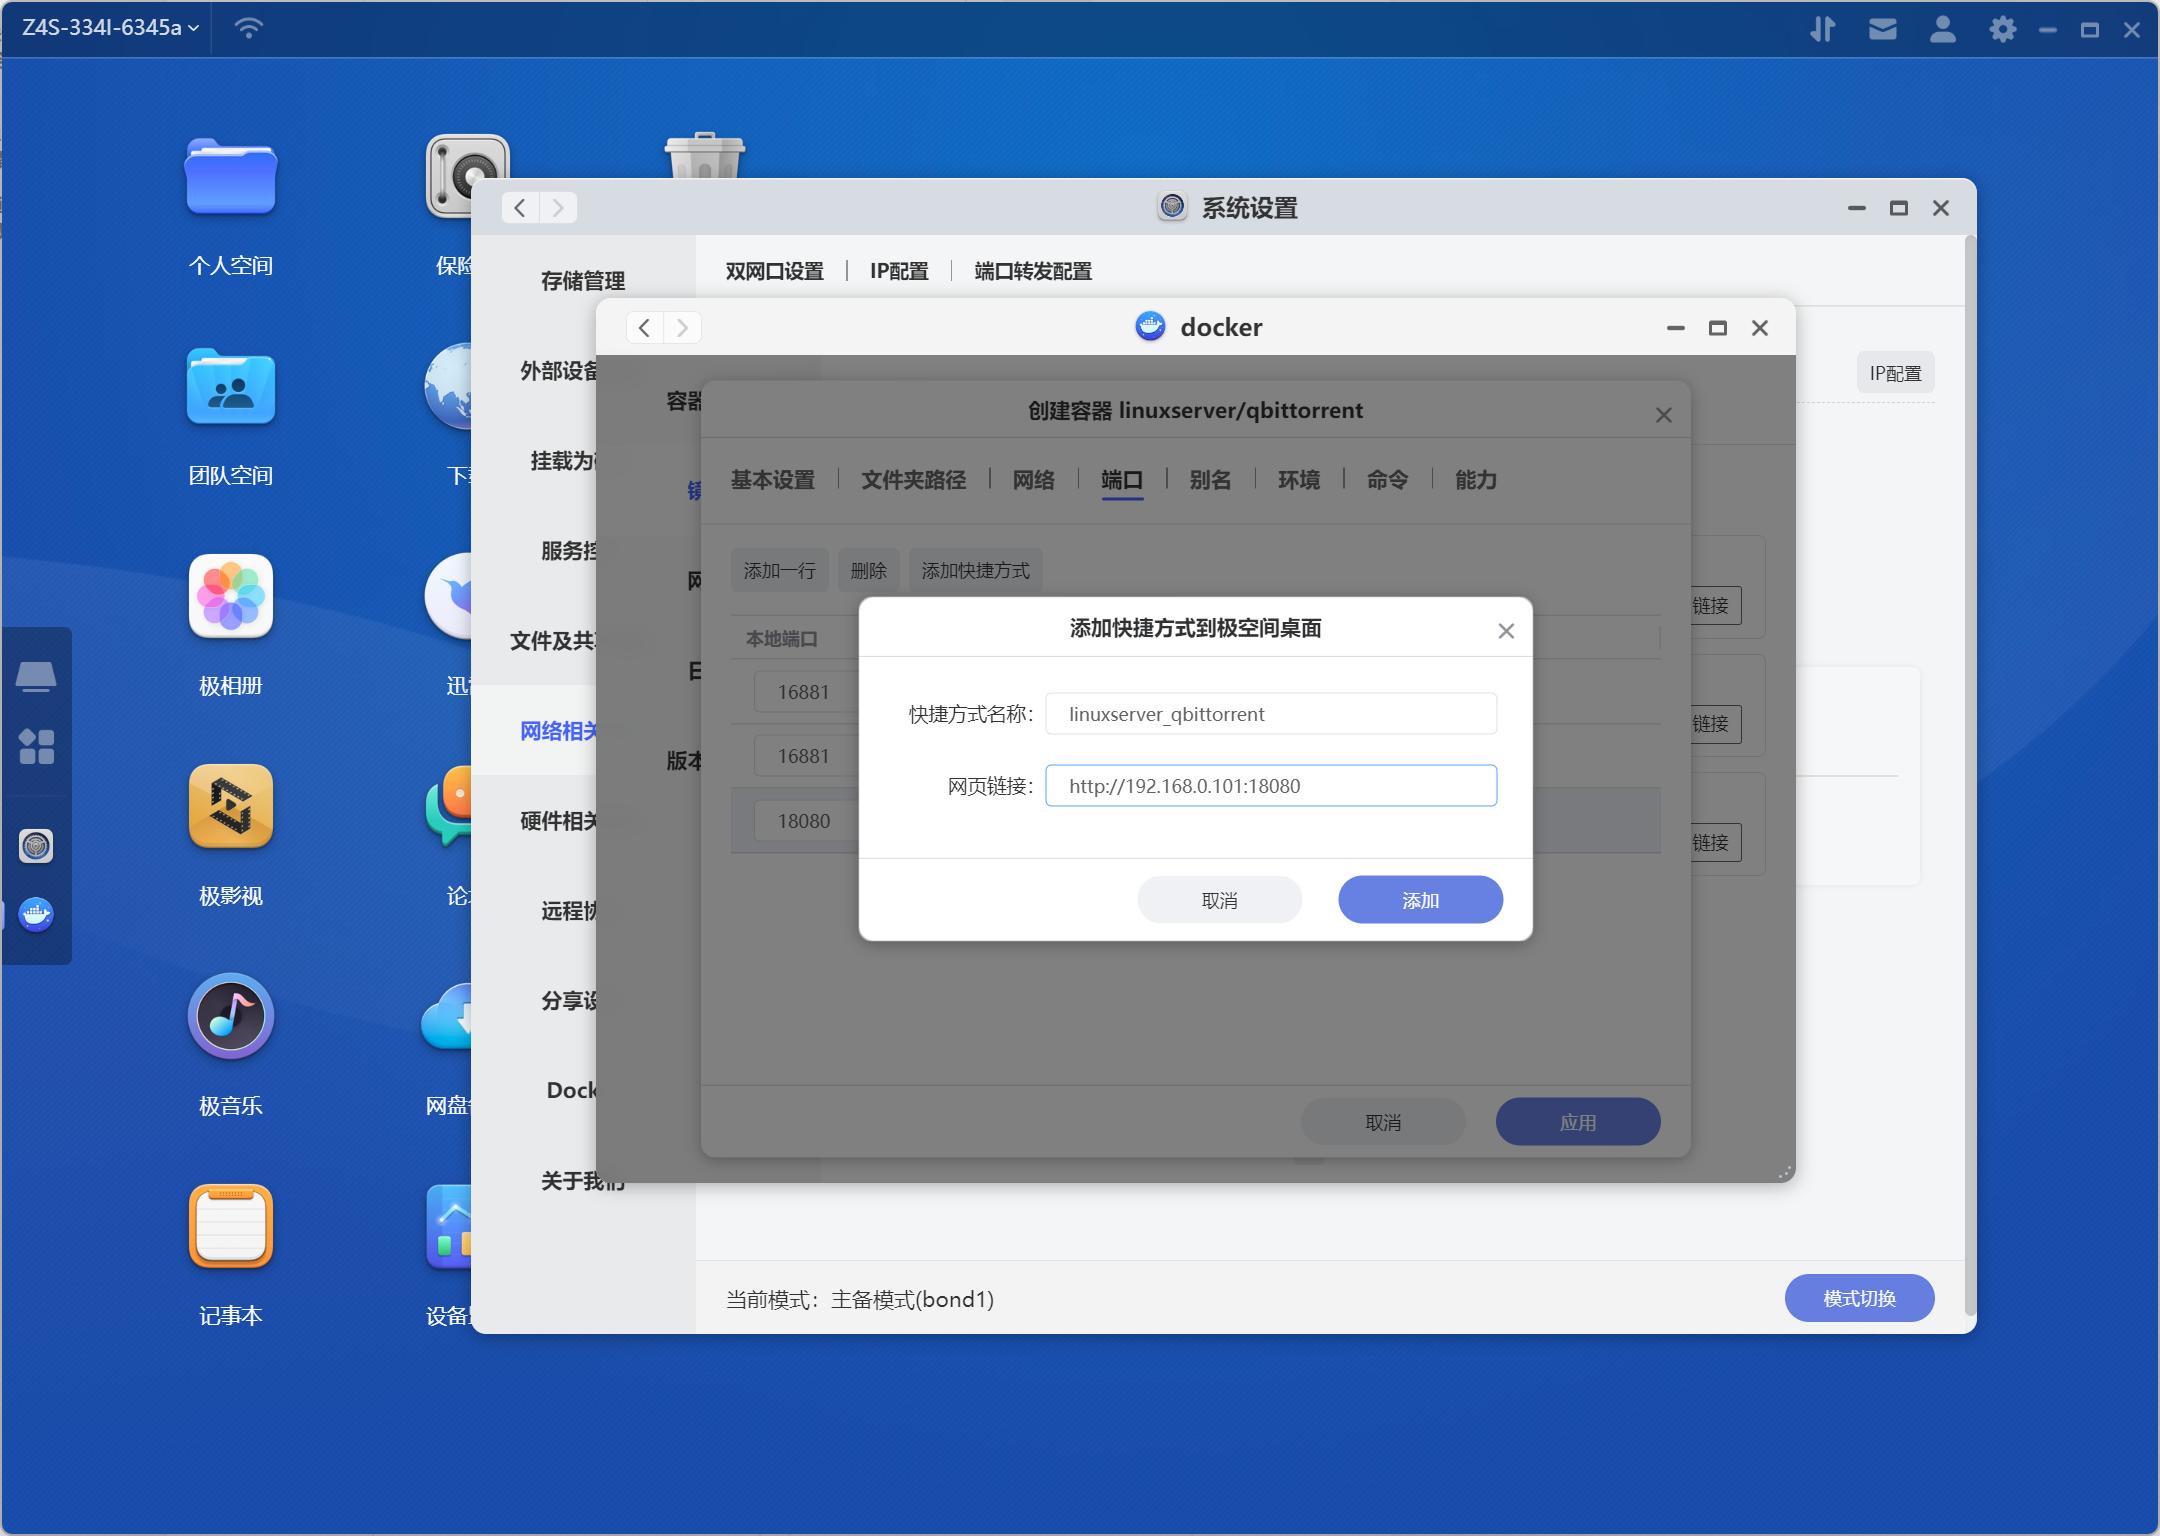This screenshot has width=2160, height=1536.
Task: Click the 网页链接 input field
Action: [x=1270, y=786]
